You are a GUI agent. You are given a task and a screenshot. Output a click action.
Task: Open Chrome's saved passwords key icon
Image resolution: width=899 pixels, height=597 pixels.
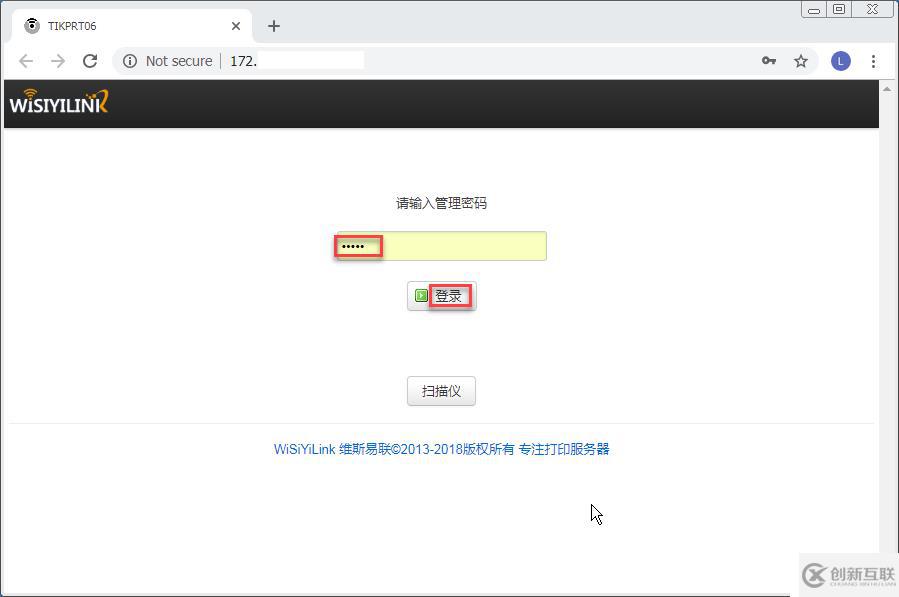coord(768,61)
